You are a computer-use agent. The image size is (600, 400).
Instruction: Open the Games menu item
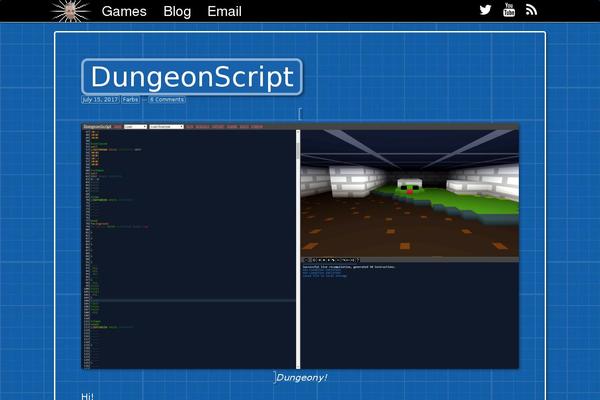click(124, 11)
